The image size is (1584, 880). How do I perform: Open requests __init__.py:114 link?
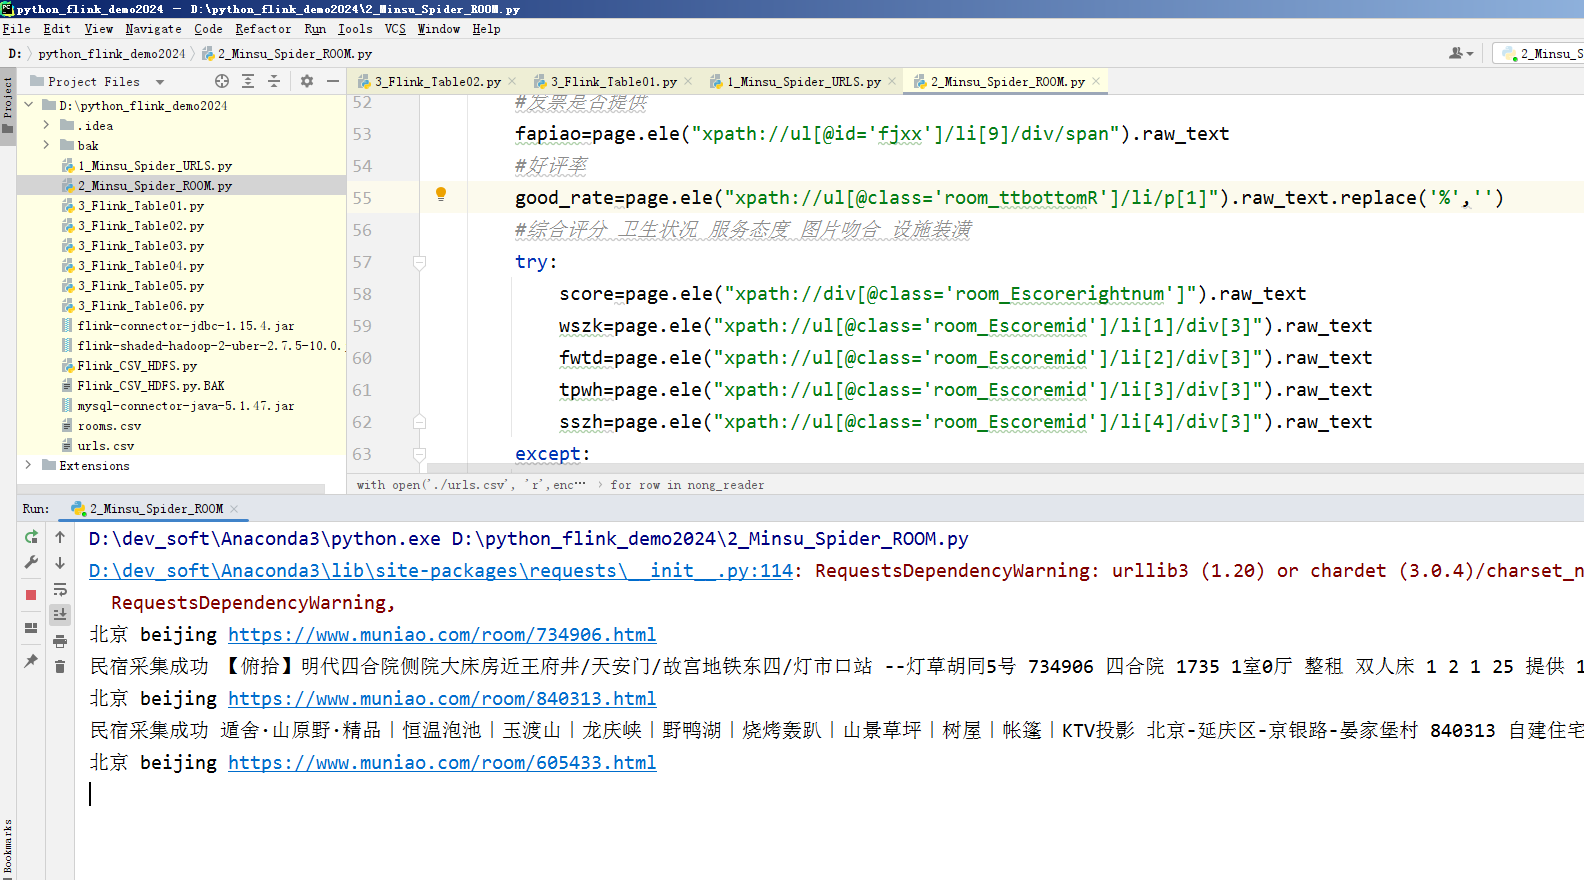point(441,571)
